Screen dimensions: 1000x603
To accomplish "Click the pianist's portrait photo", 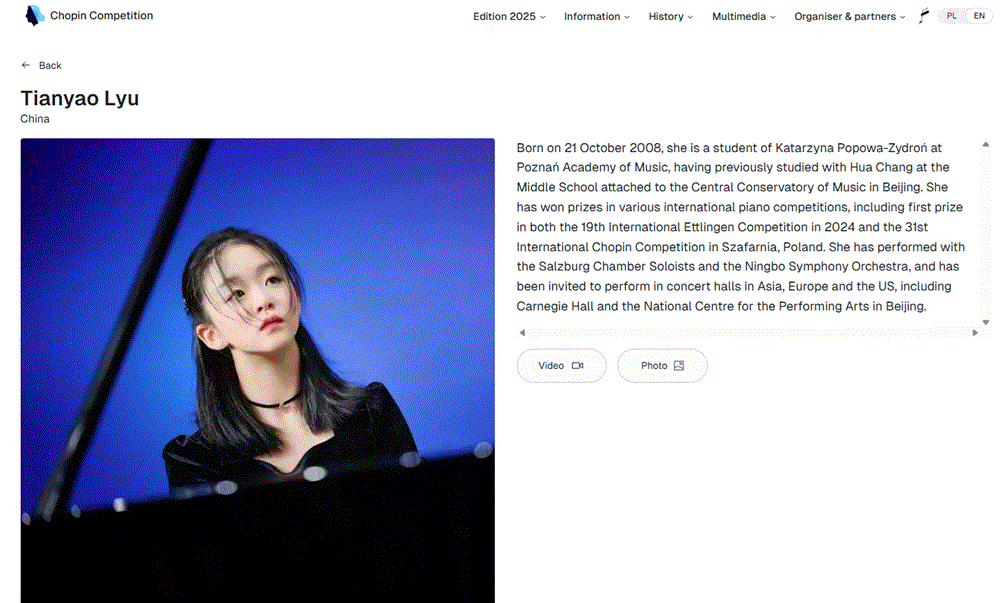I will coord(258,370).
